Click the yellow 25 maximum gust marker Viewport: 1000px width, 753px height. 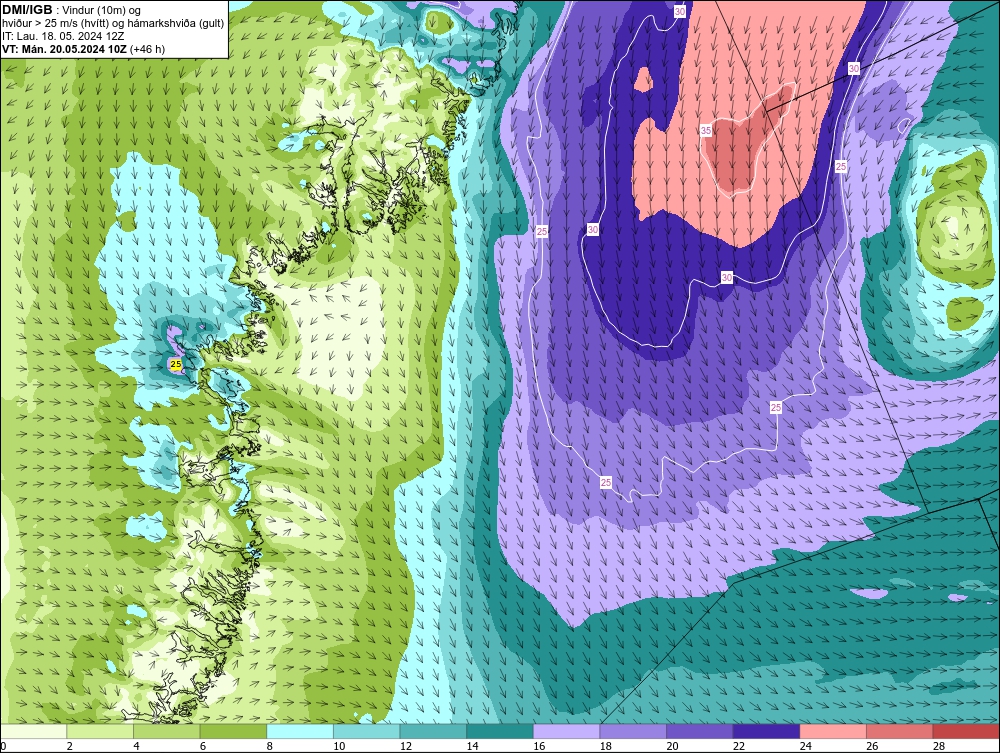click(x=176, y=364)
